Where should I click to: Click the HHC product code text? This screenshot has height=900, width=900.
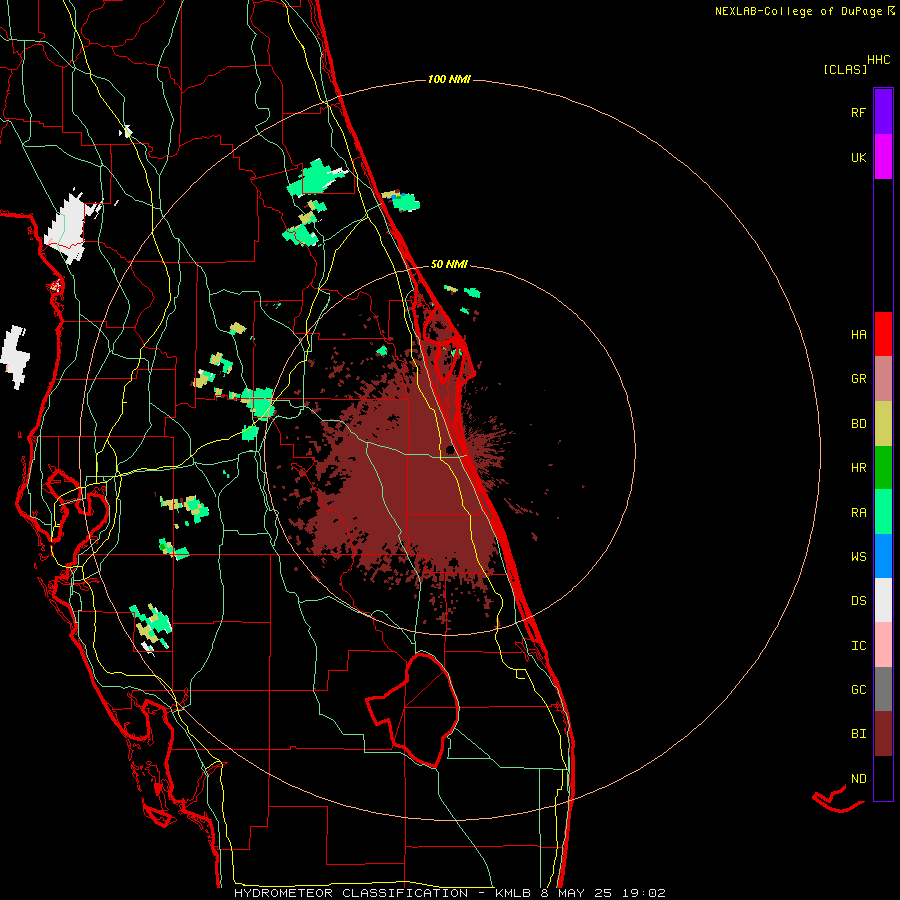(x=878, y=60)
